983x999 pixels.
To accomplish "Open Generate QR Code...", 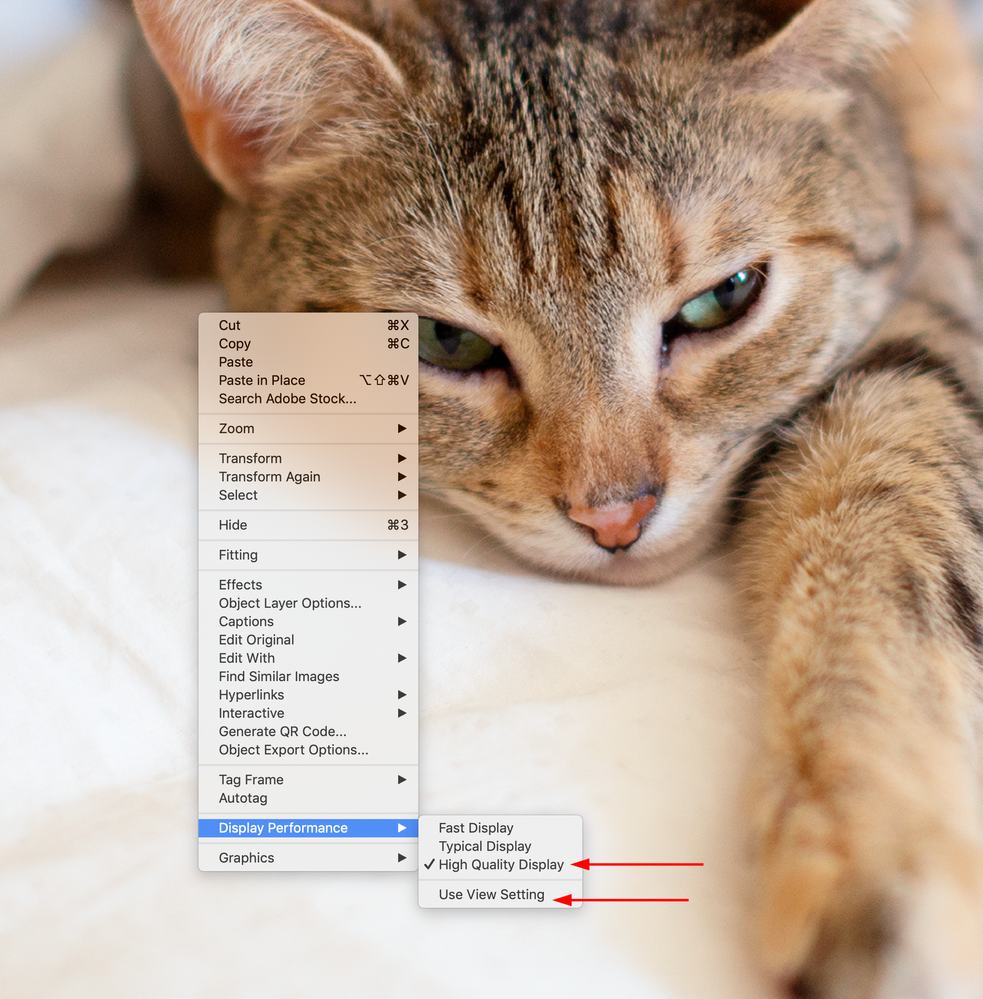I will click(x=308, y=731).
